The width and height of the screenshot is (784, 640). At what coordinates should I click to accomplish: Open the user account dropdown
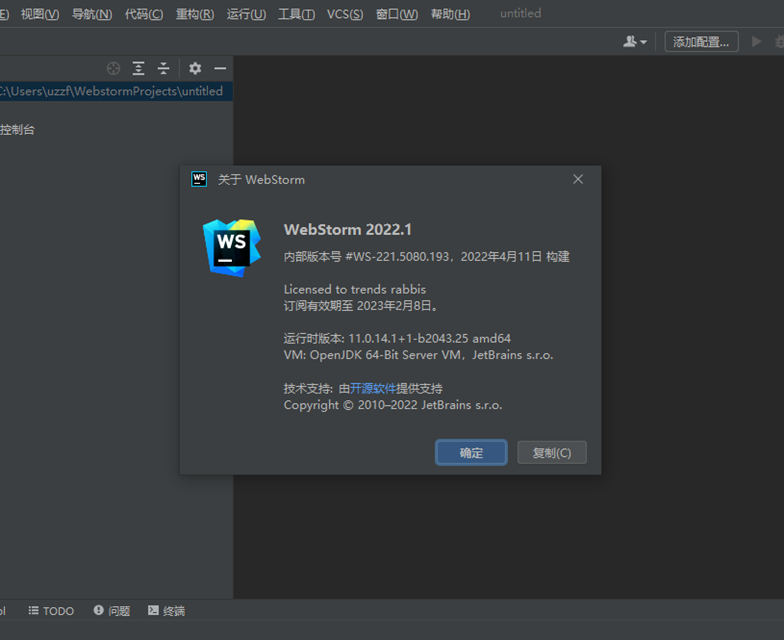tap(634, 42)
